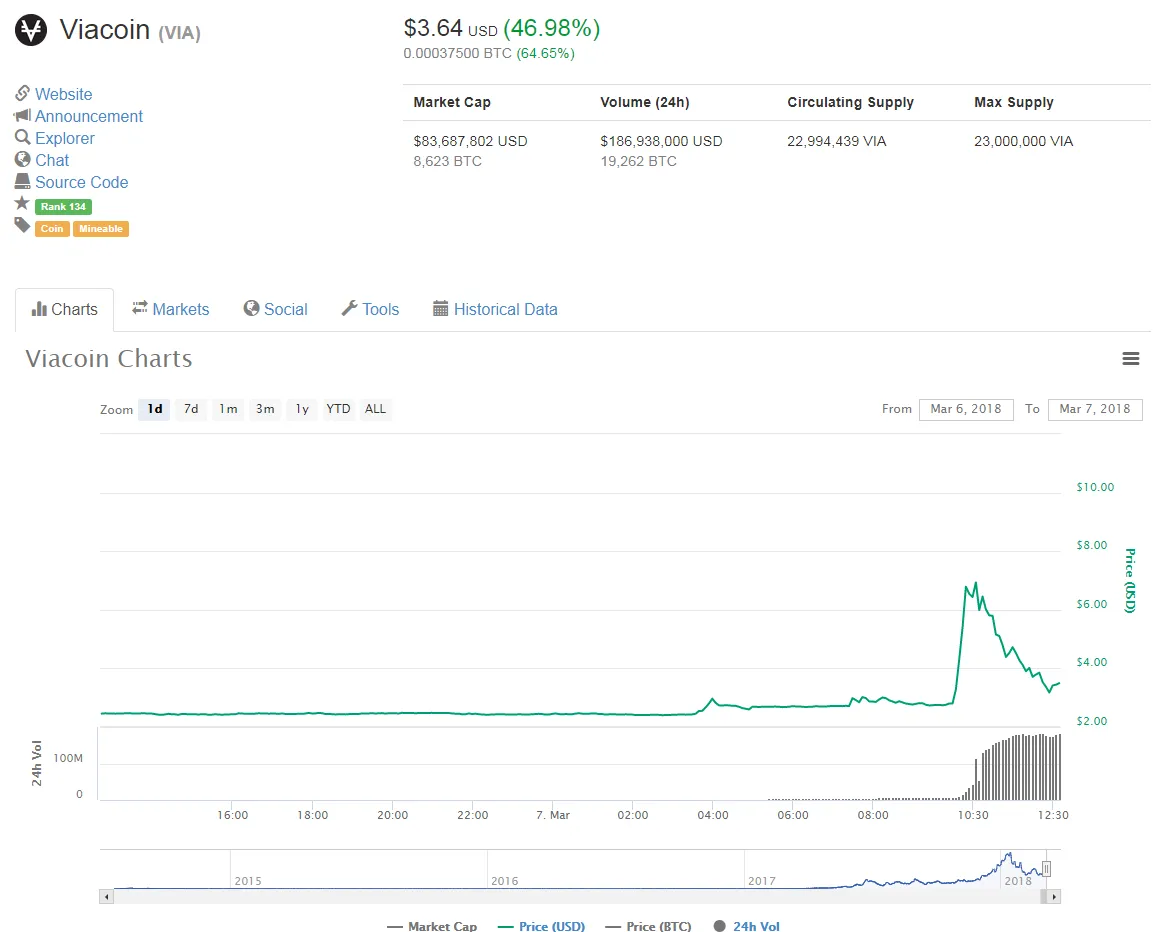This screenshot has width=1158, height=932.
Task: Toggle the Price (USD) series in legend
Action: [x=541, y=926]
